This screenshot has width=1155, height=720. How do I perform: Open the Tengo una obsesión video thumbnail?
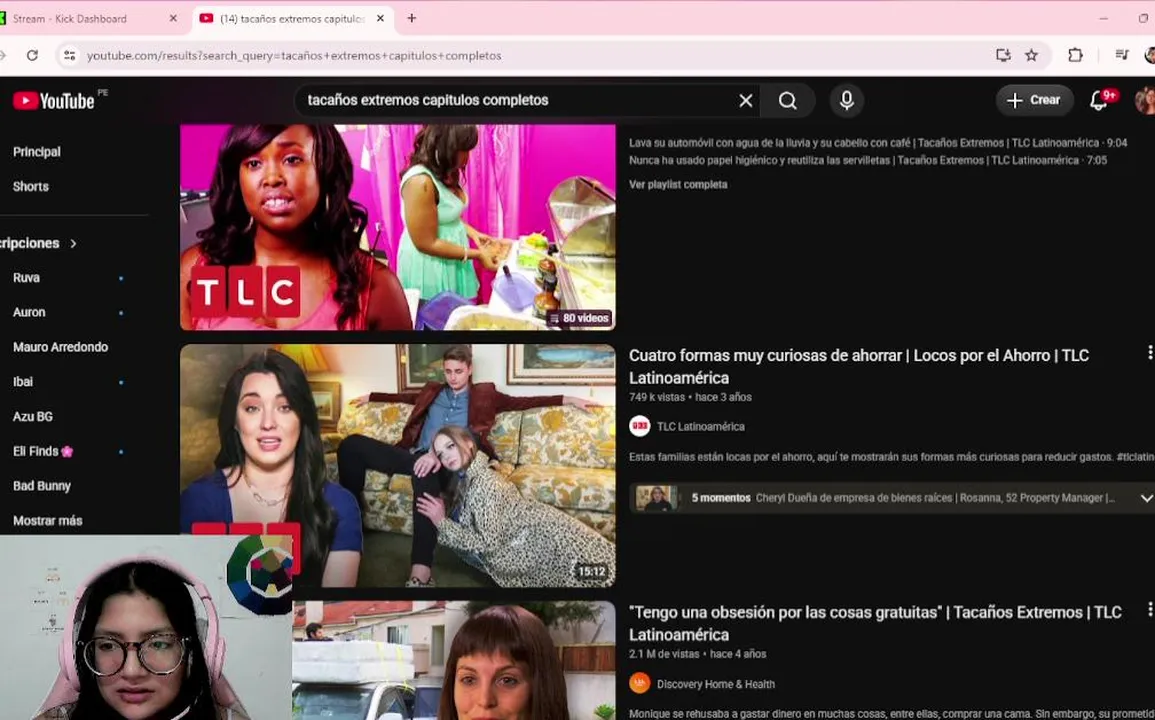tap(454, 660)
